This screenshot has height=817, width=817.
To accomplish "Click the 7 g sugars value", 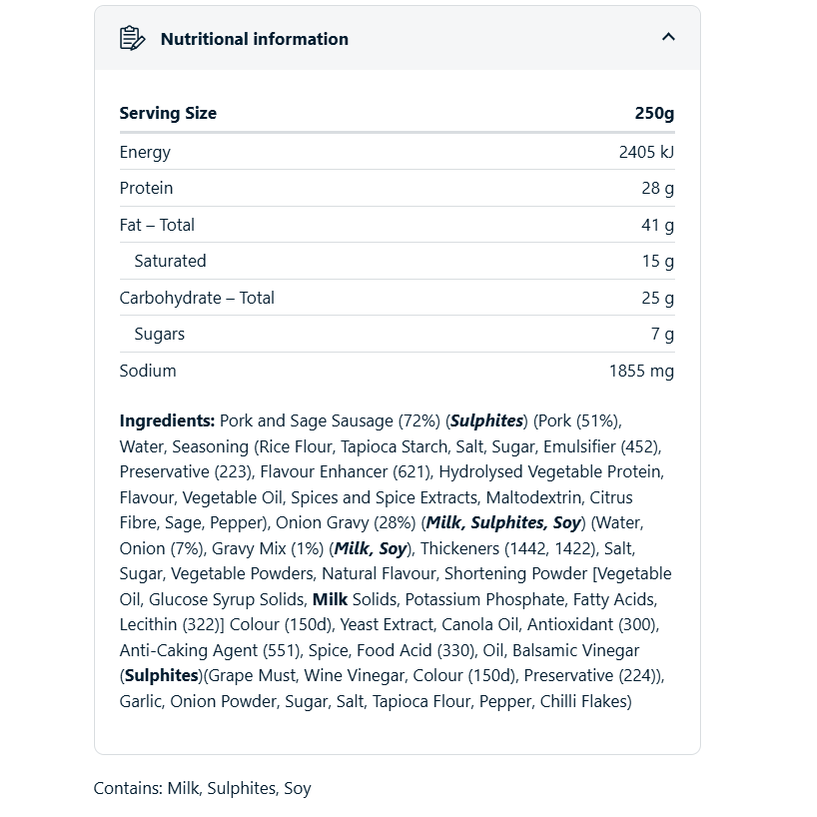I will pos(662,334).
